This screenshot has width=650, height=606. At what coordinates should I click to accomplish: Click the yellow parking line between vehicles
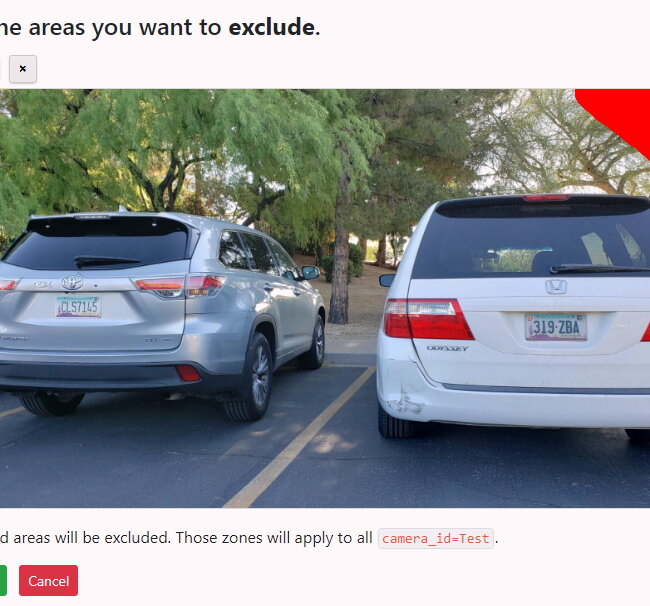[x=300, y=437]
